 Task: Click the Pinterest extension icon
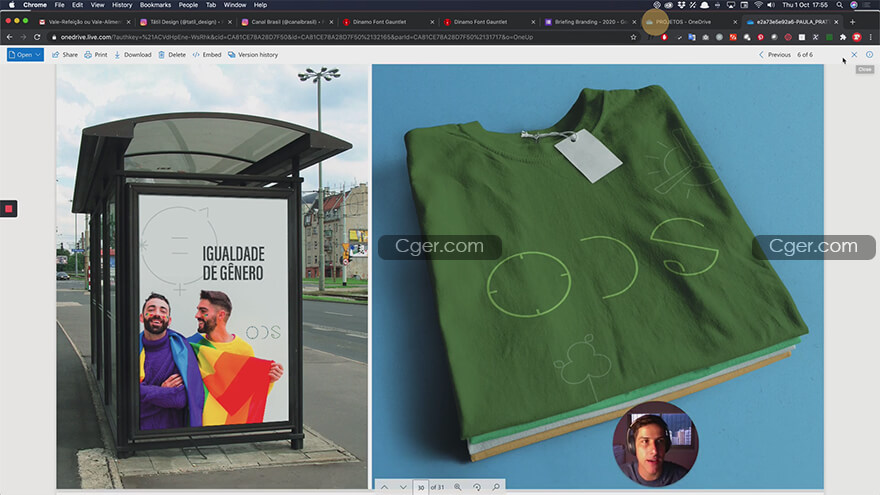(760, 37)
